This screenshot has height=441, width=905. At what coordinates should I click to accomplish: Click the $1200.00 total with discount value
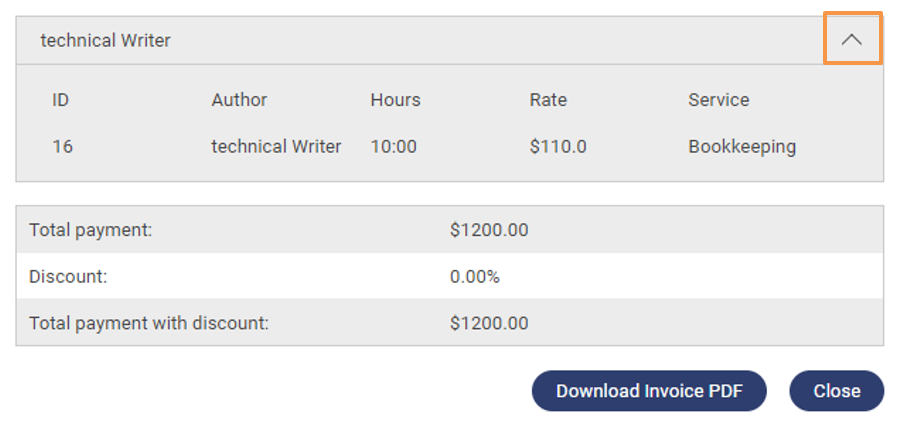(x=489, y=324)
